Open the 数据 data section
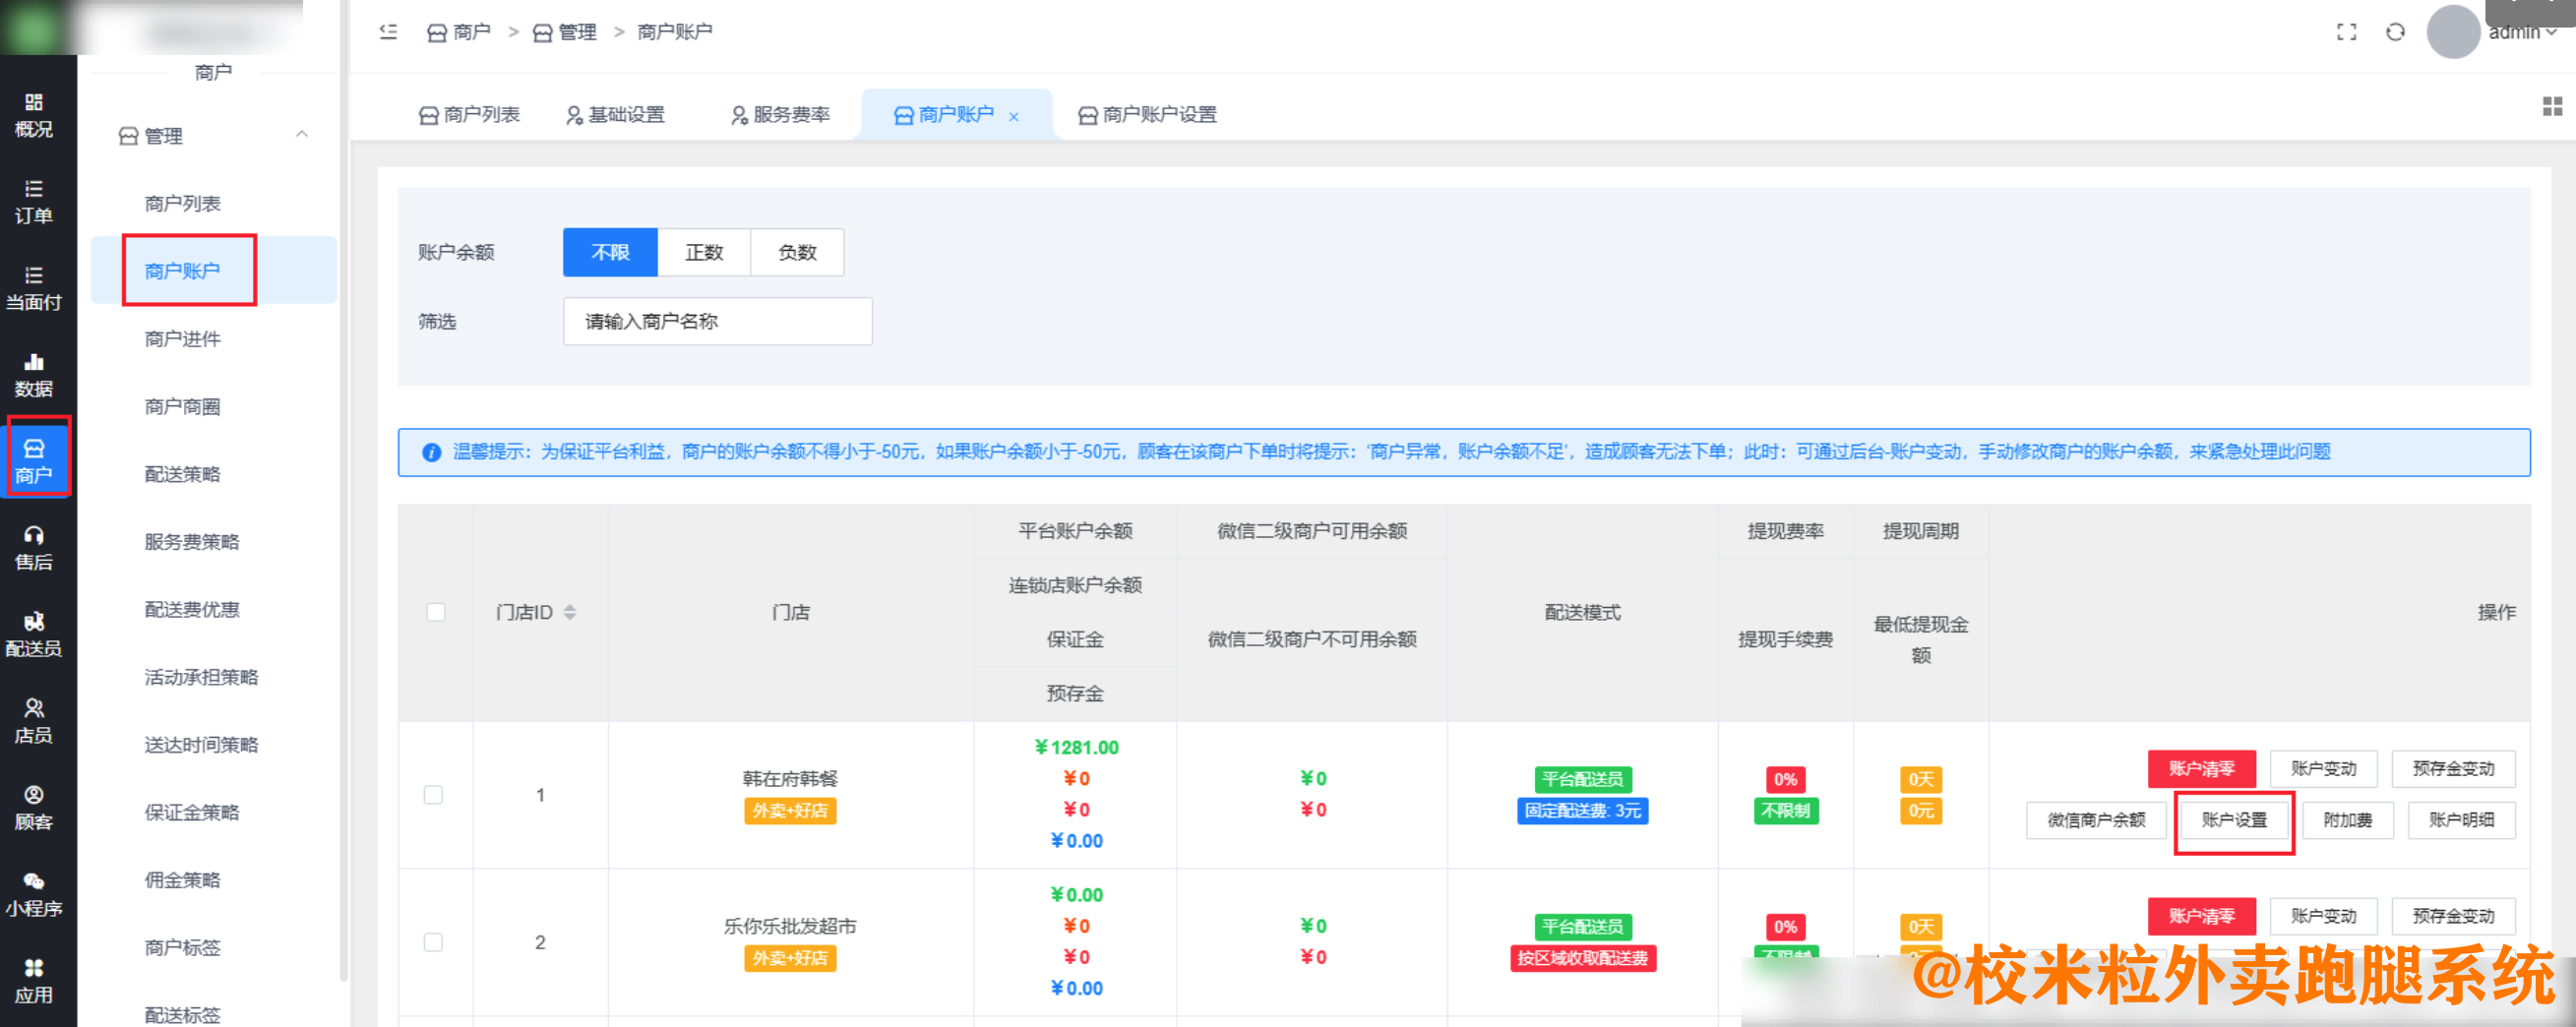Image resolution: width=2576 pixels, height=1027 pixels. coord(36,374)
